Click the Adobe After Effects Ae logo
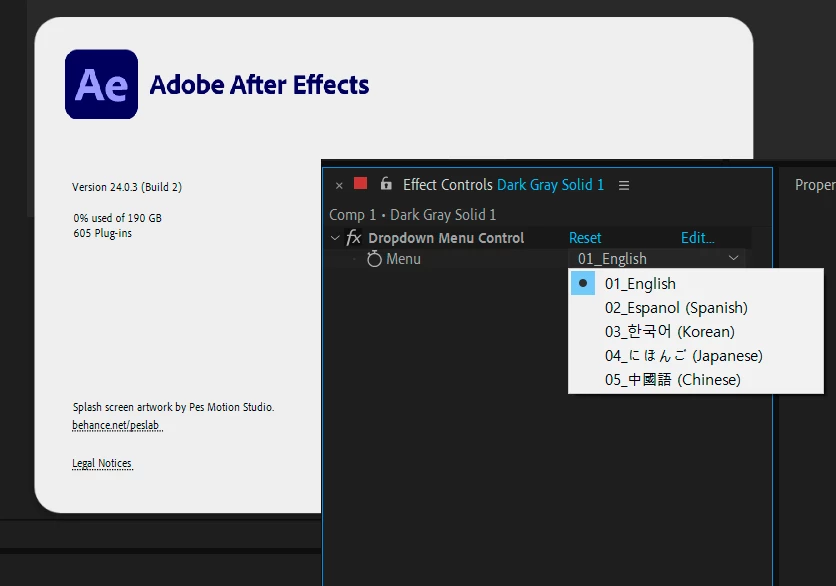This screenshot has width=836, height=586. pyautogui.click(x=101, y=84)
